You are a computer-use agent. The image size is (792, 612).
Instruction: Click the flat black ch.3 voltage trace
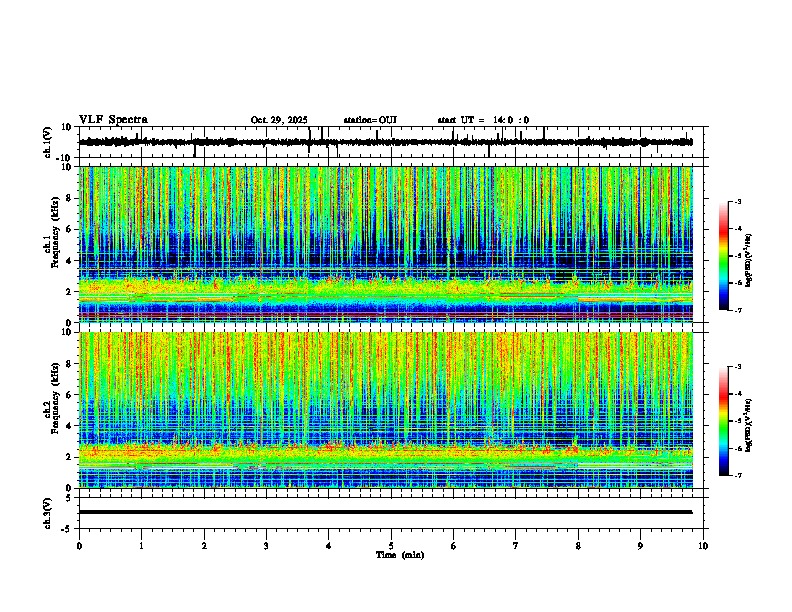click(385, 512)
